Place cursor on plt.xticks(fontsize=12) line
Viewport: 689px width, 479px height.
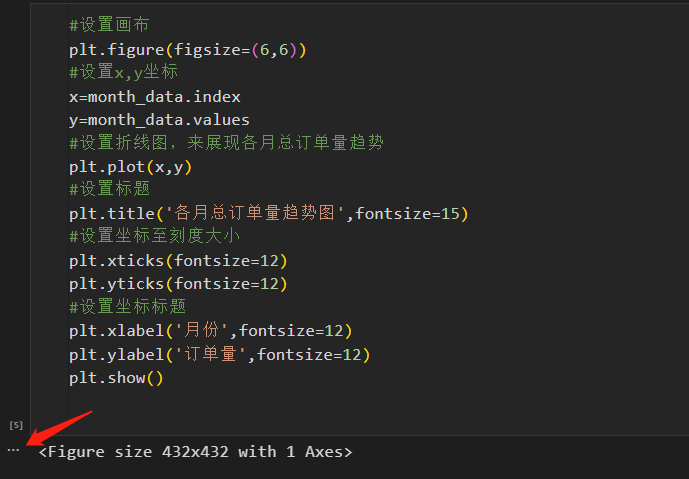[178, 261]
